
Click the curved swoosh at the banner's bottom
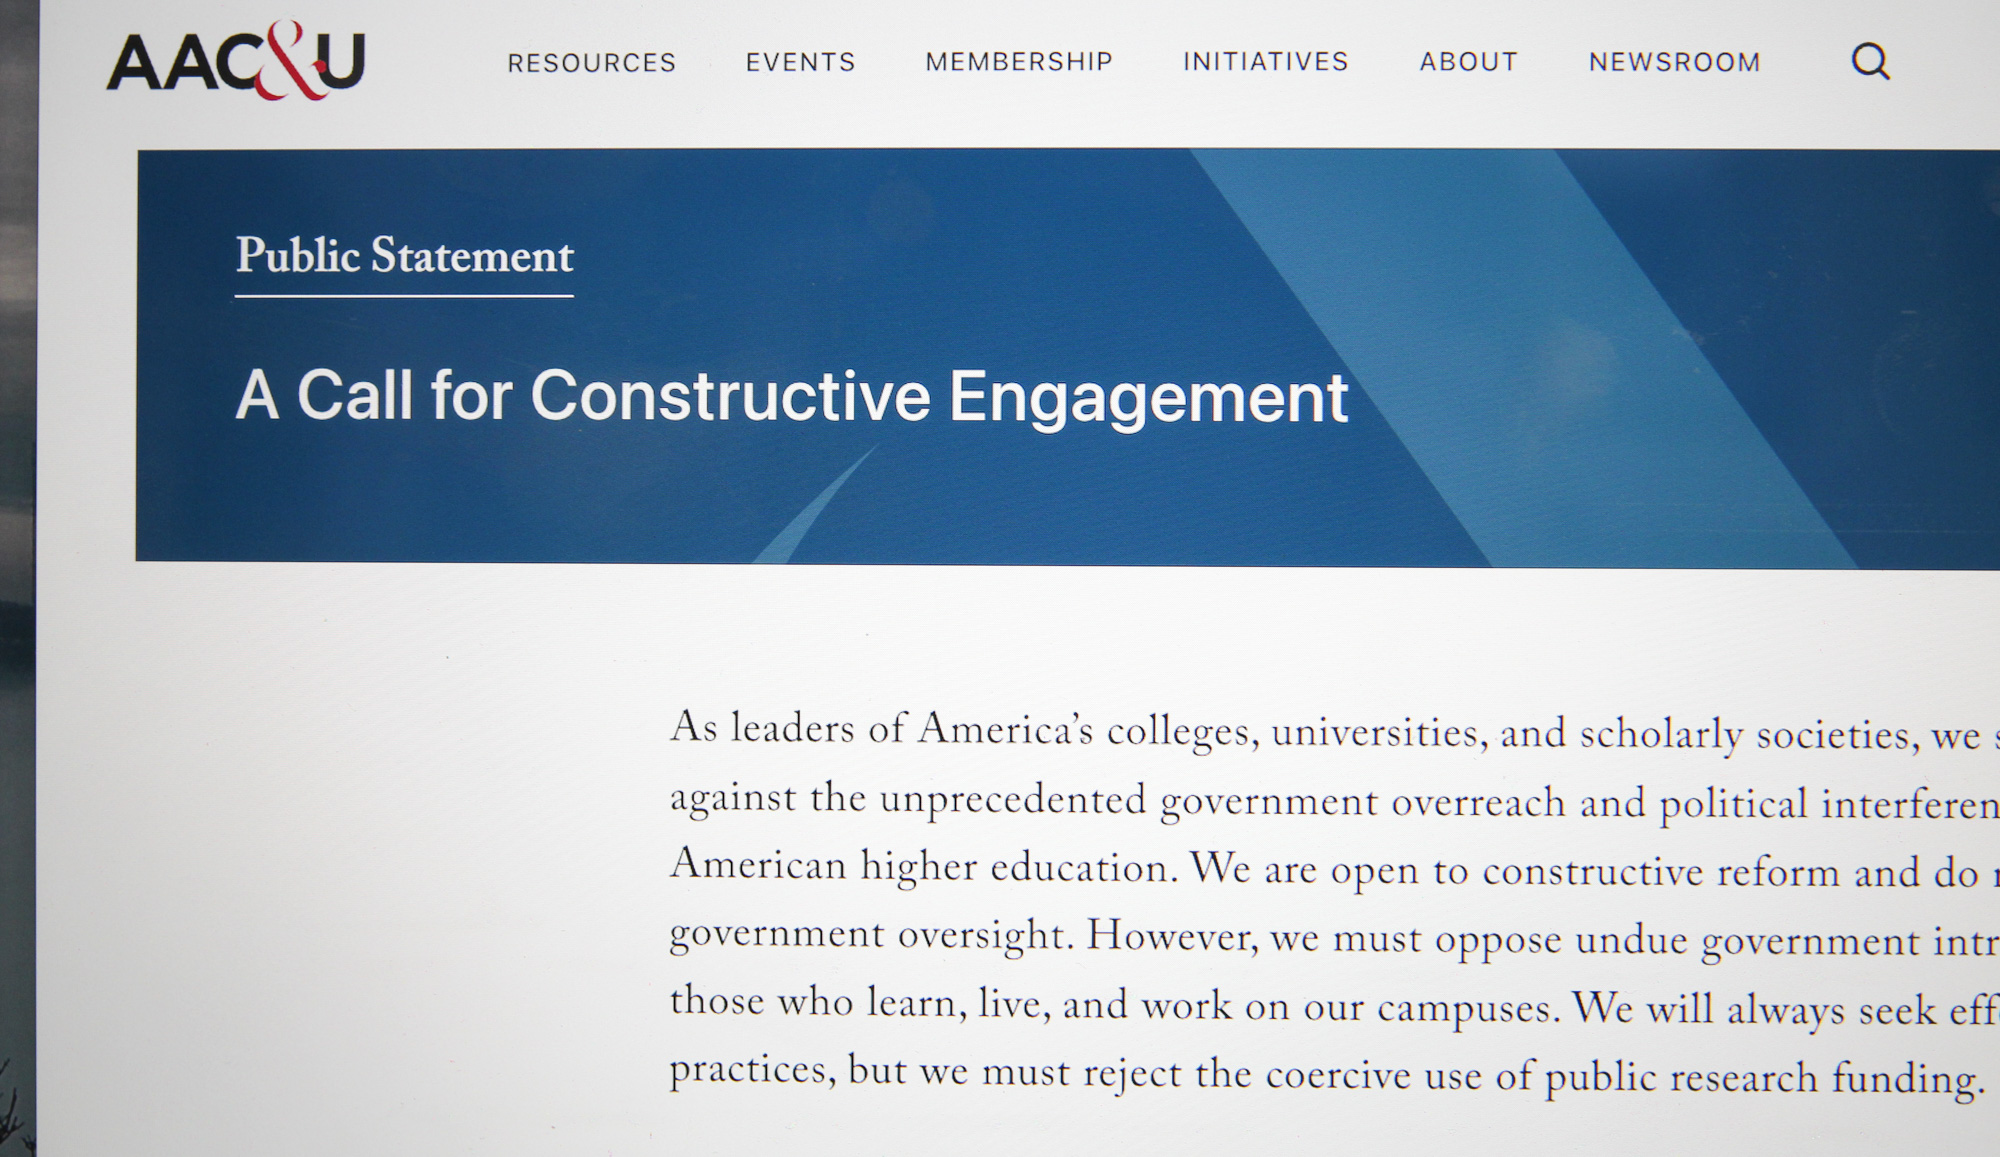[x=815, y=505]
